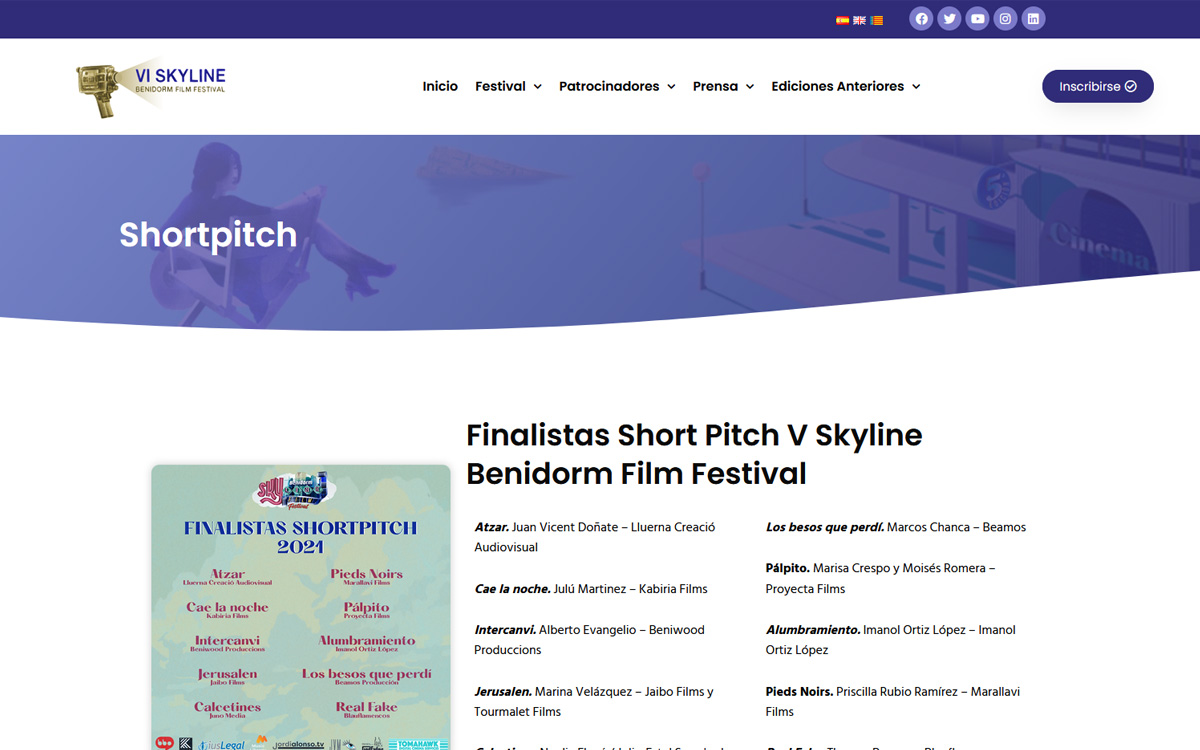Go to the Inicio menu item
The height and width of the screenshot is (750, 1200).
[x=440, y=86]
